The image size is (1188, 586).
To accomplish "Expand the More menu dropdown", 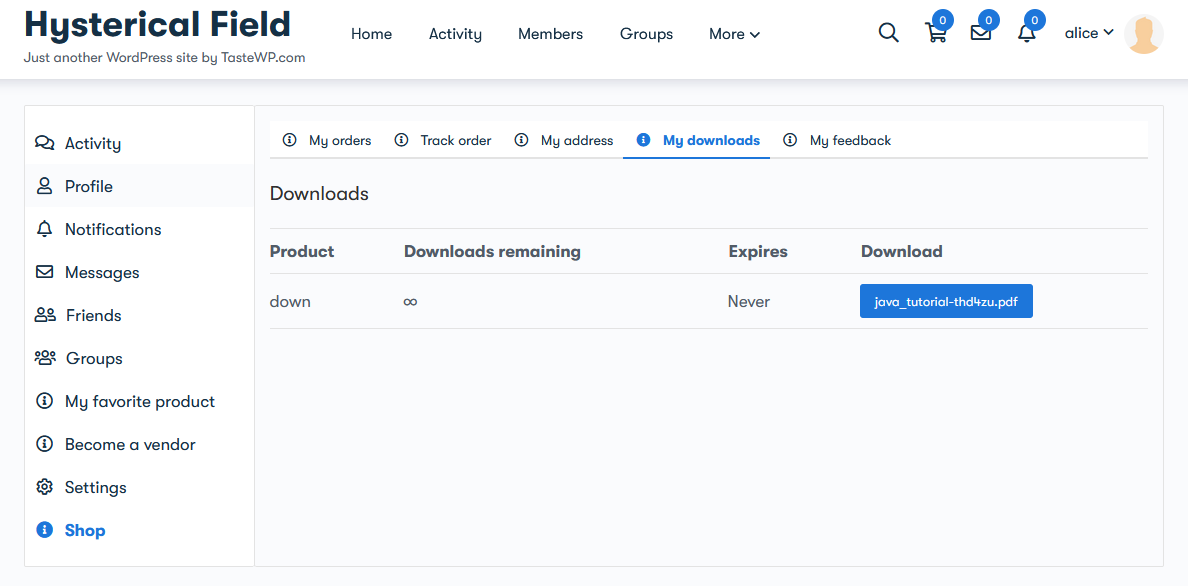I will [734, 34].
